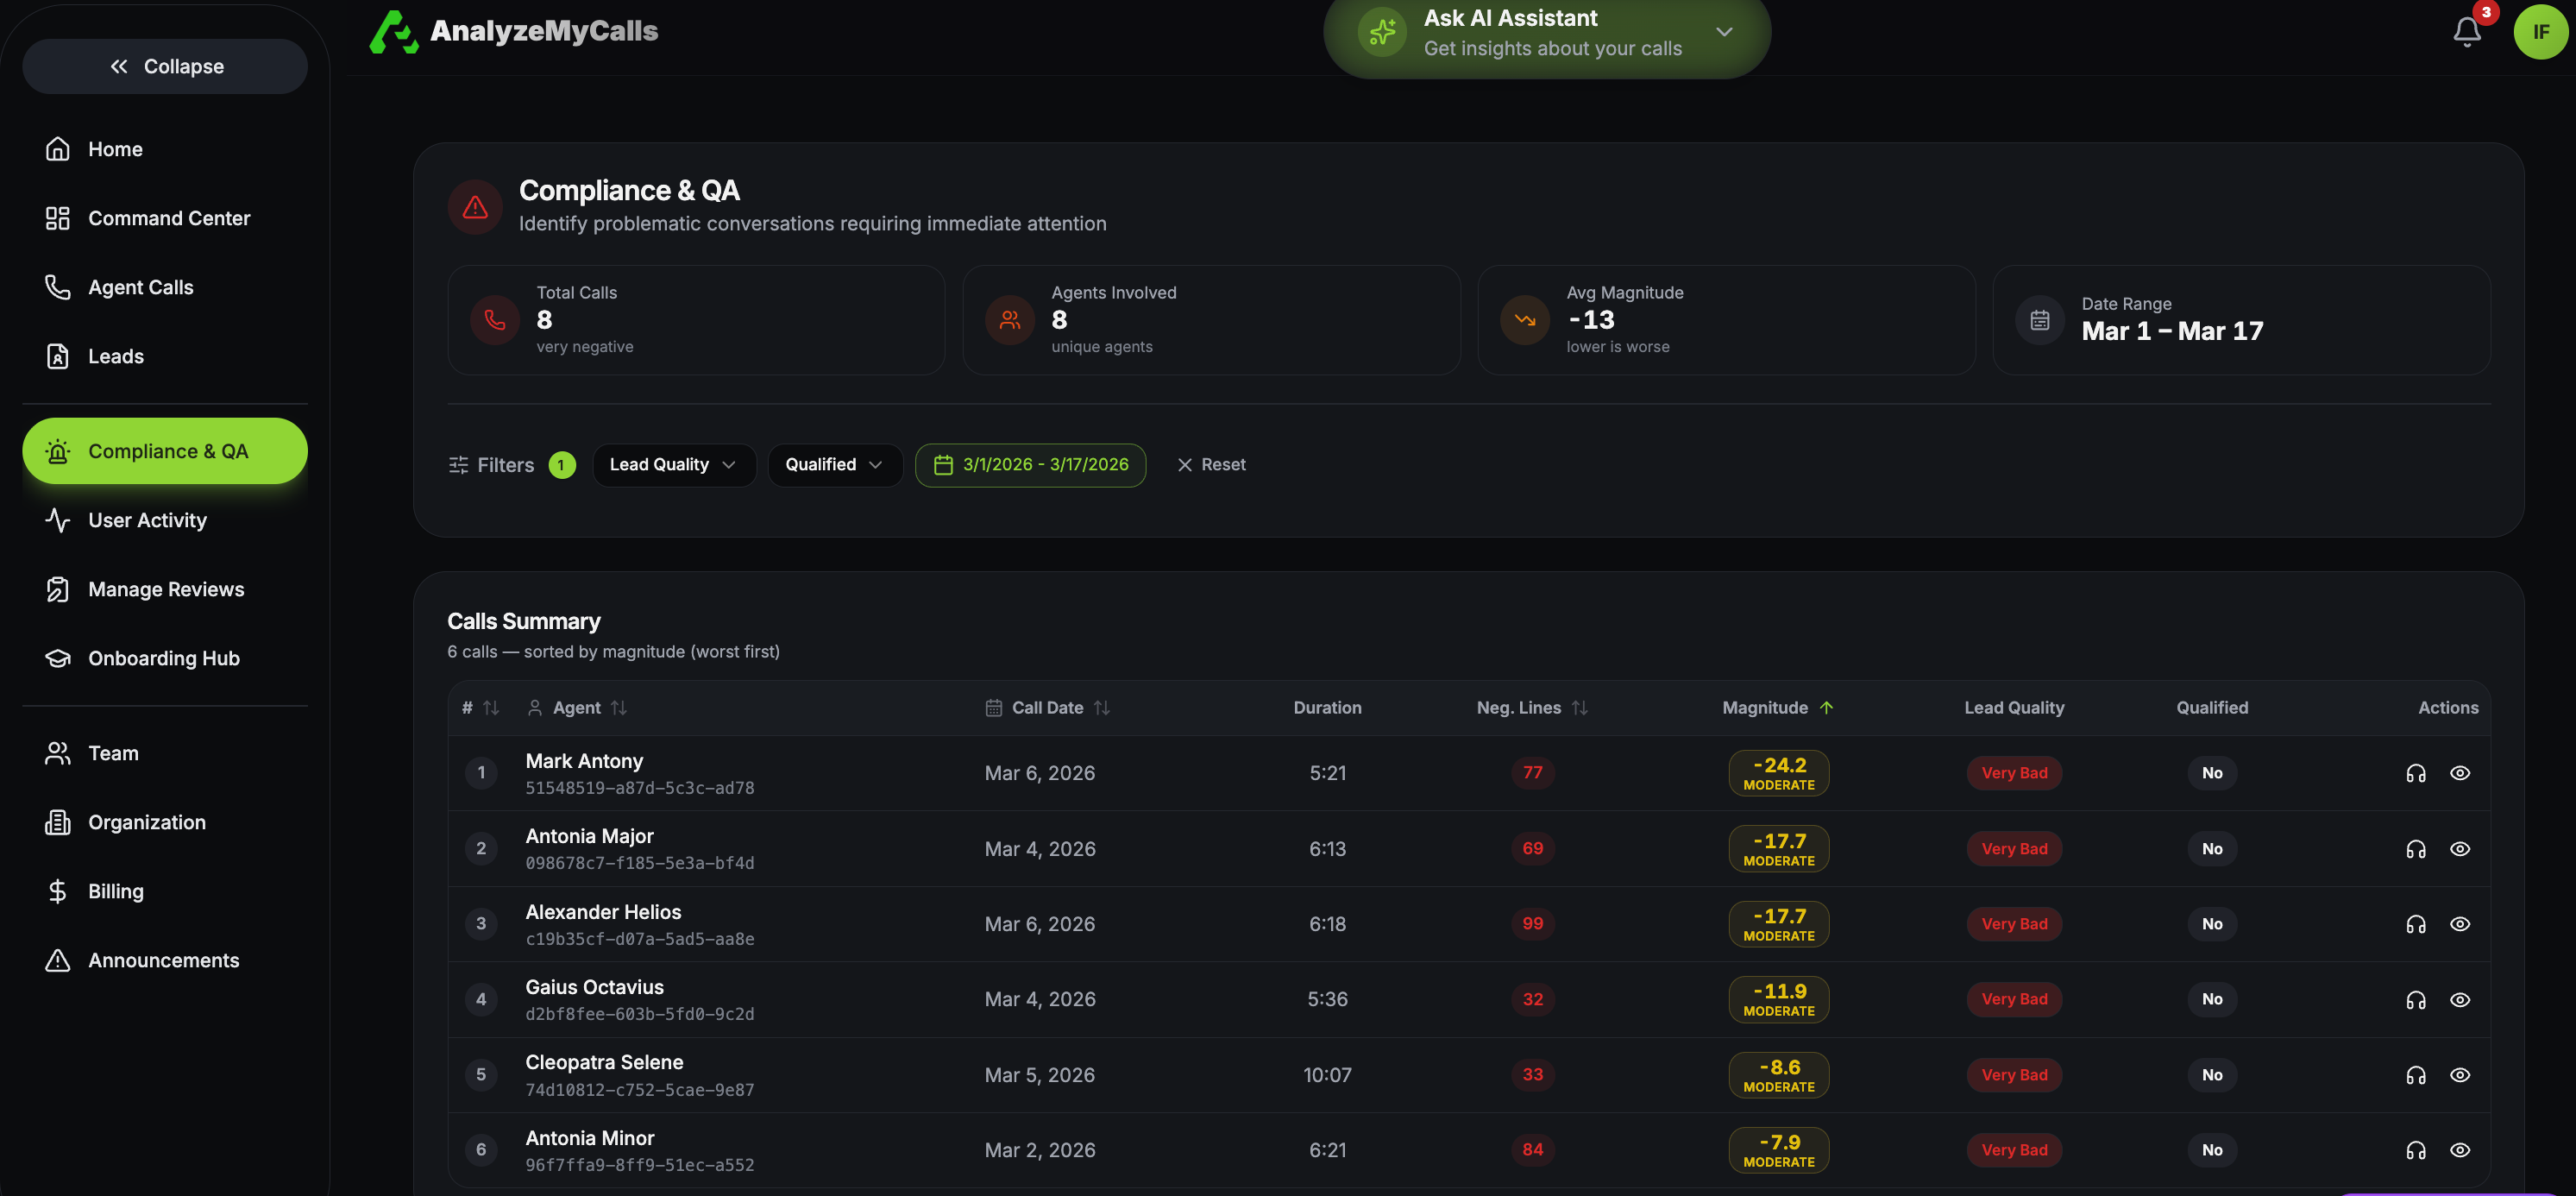Click the notifications bell icon

pyautogui.click(x=2466, y=32)
